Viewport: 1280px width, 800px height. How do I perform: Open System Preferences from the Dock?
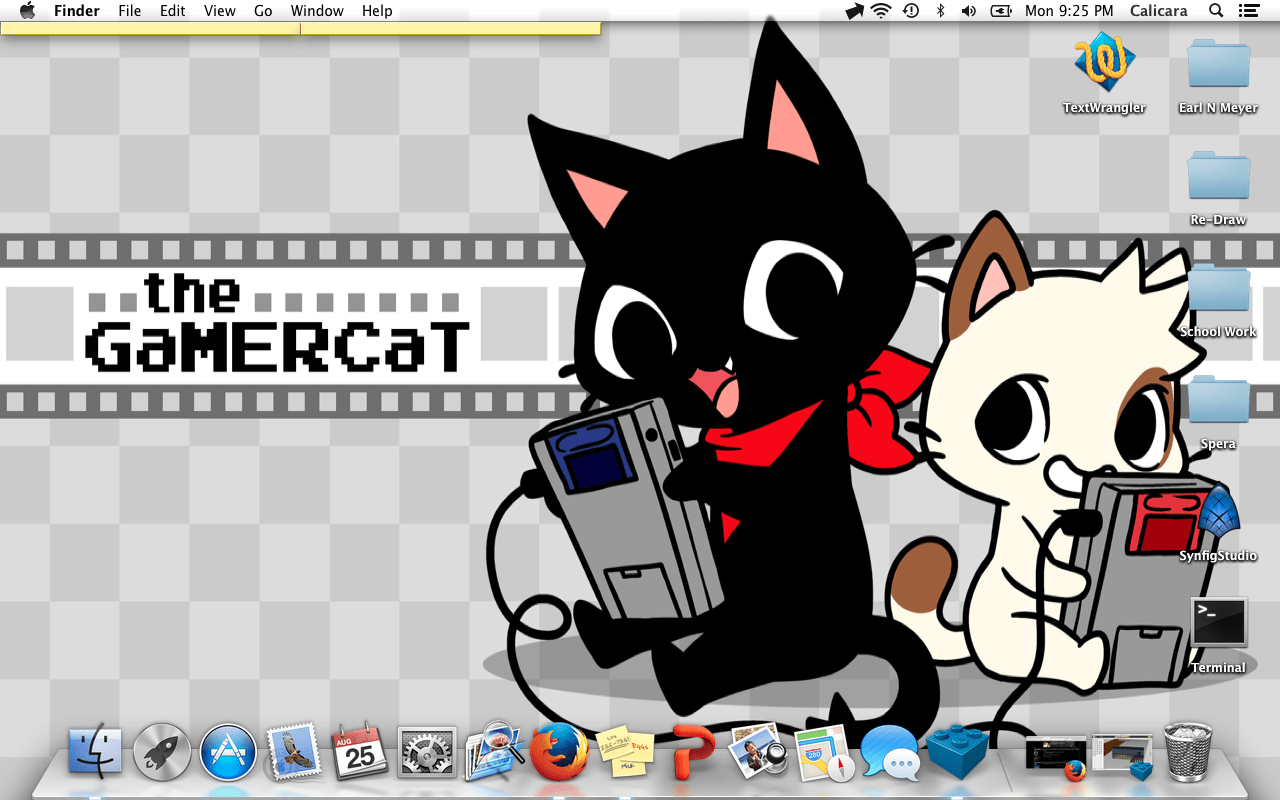426,752
